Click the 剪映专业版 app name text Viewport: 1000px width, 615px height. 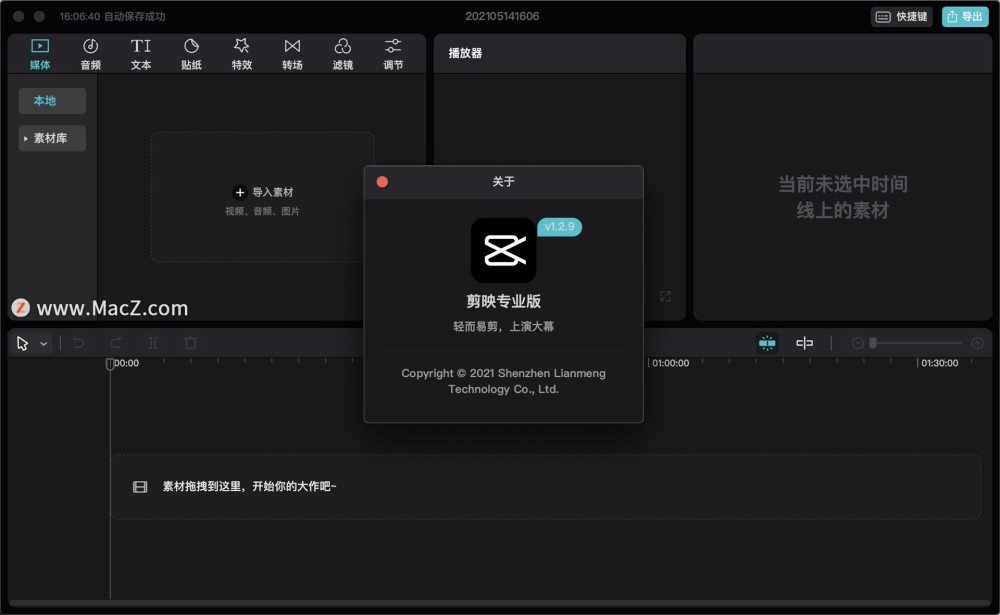pyautogui.click(x=503, y=301)
